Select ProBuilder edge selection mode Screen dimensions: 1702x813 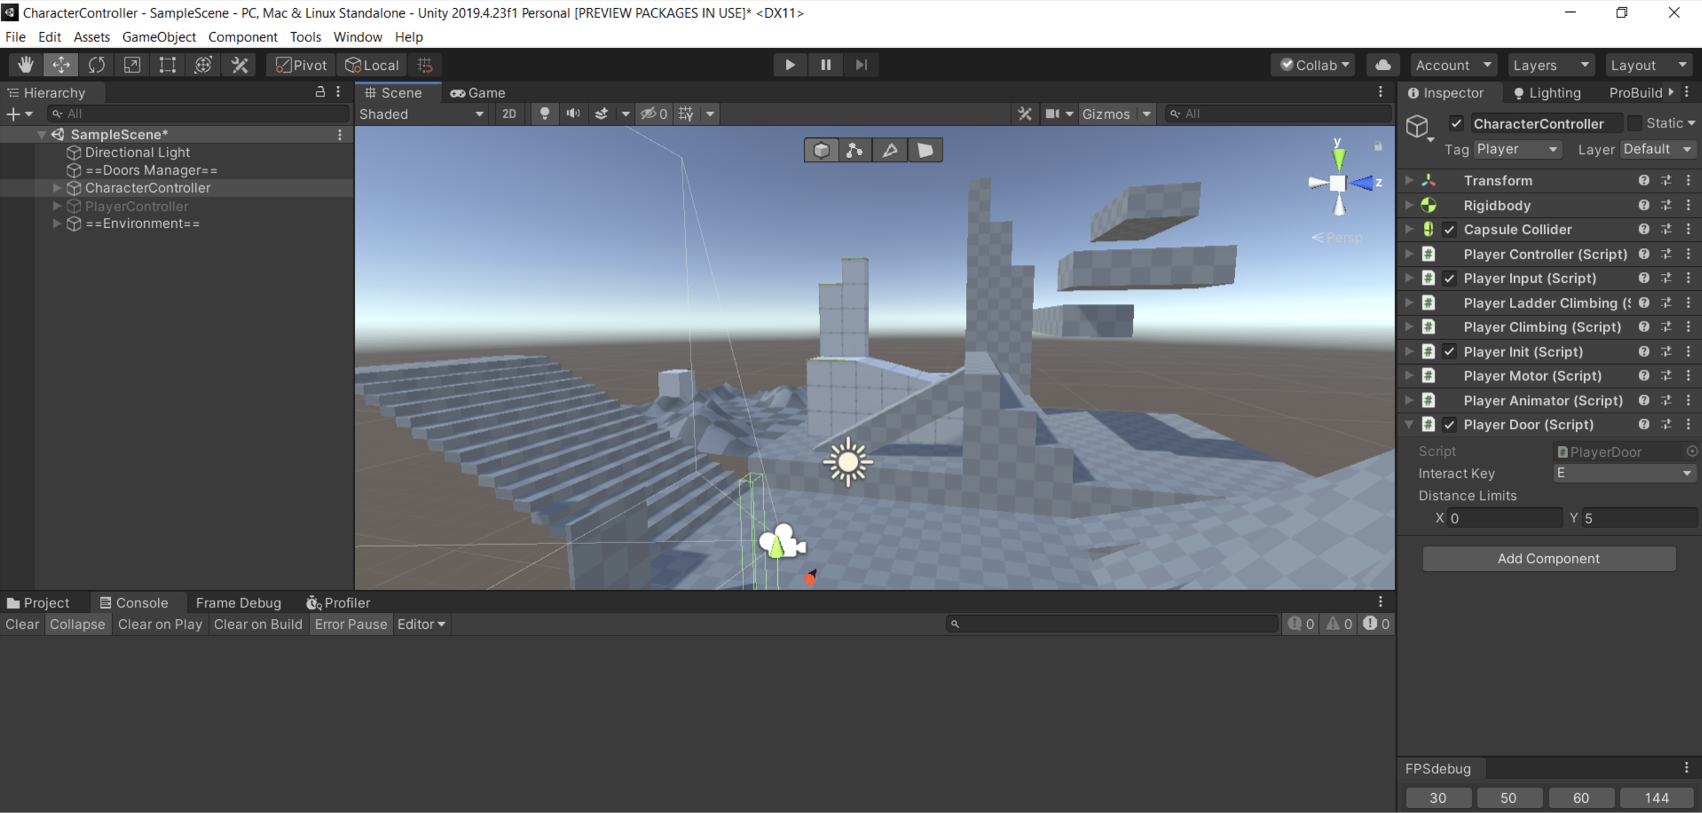pyautogui.click(x=890, y=150)
